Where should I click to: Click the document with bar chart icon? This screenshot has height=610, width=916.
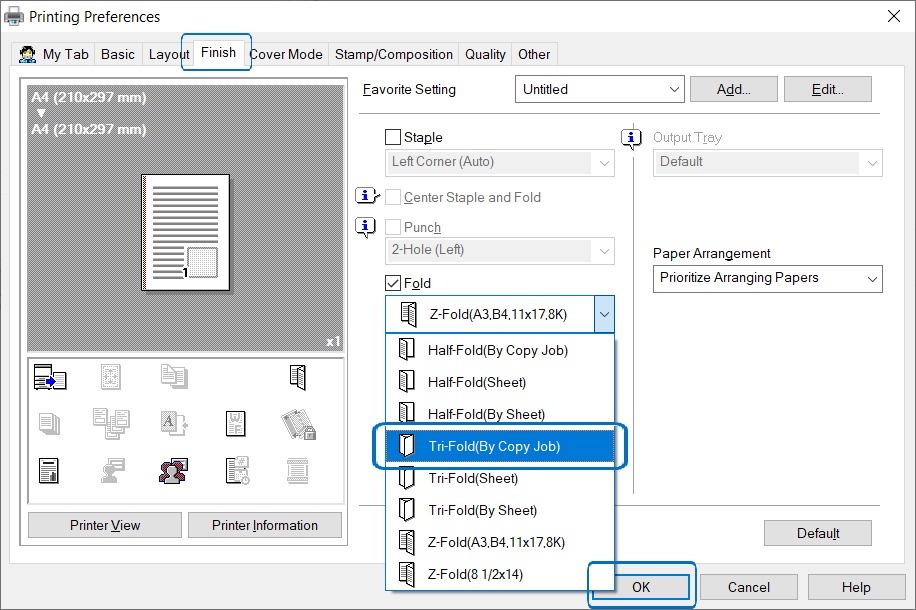point(49,470)
